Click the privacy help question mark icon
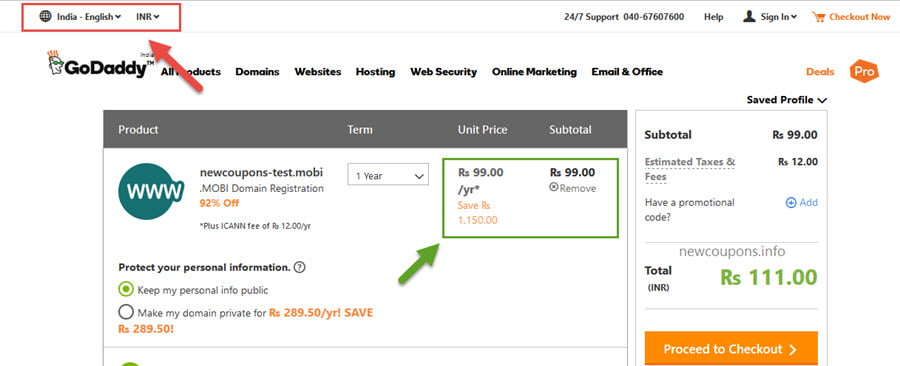Screen dimensions: 900x366 coord(300,267)
